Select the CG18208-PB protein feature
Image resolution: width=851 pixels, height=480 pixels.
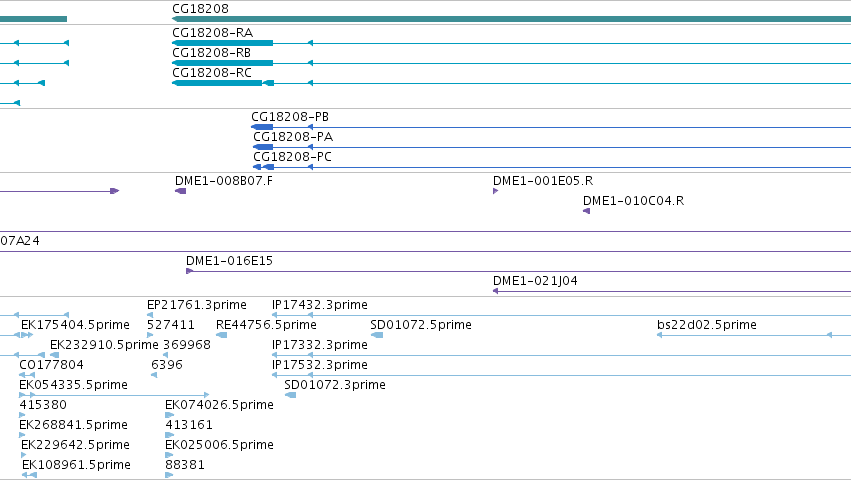point(262,127)
